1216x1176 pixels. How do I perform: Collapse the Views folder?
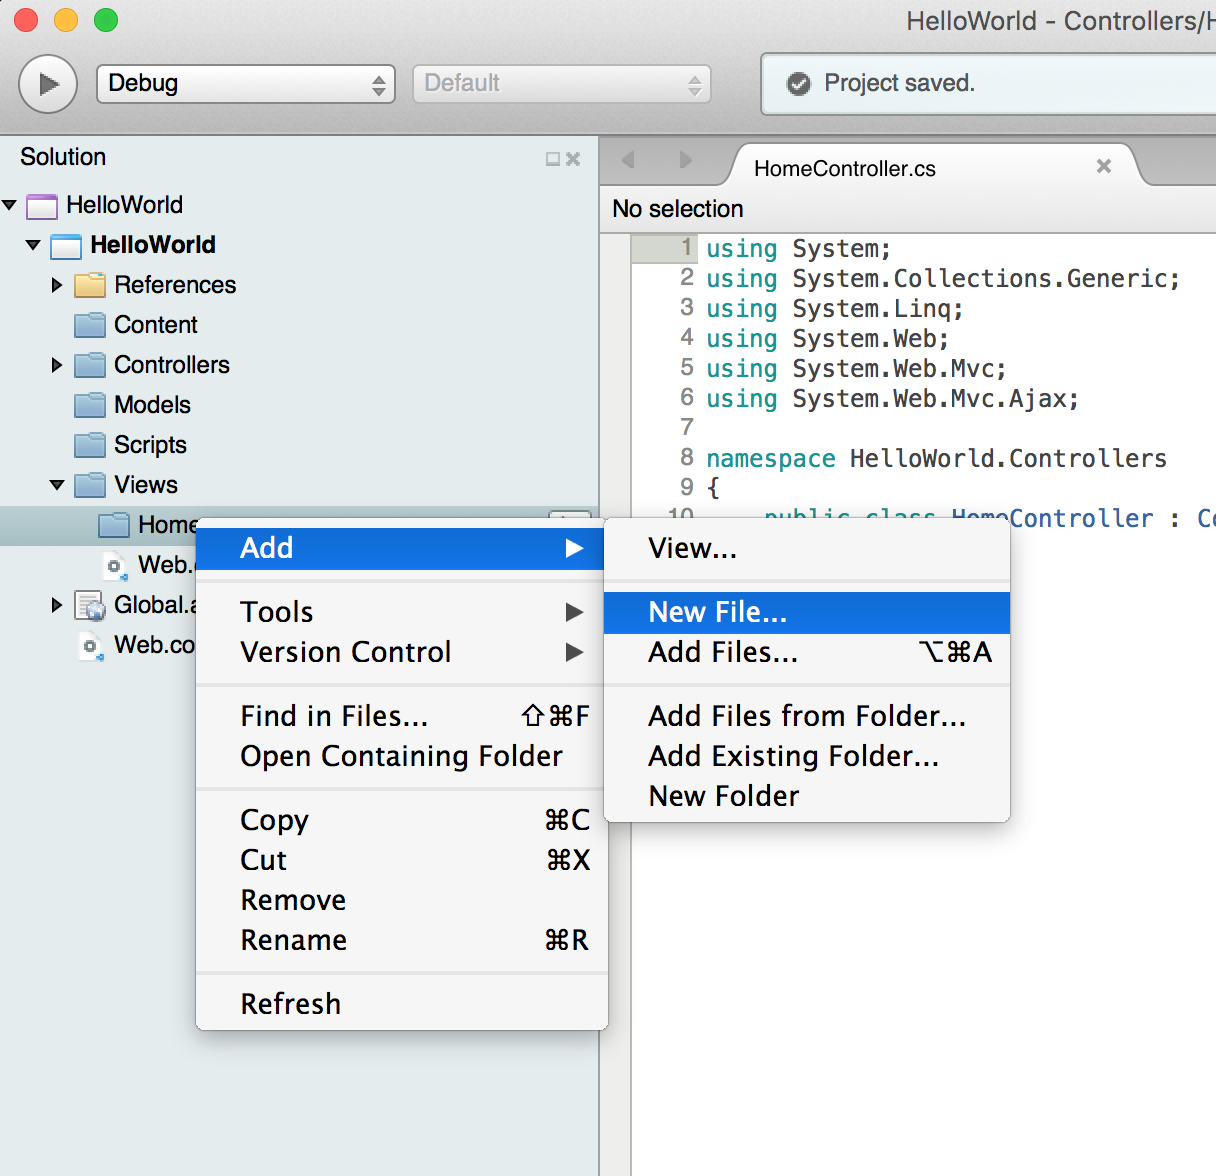pos(57,485)
